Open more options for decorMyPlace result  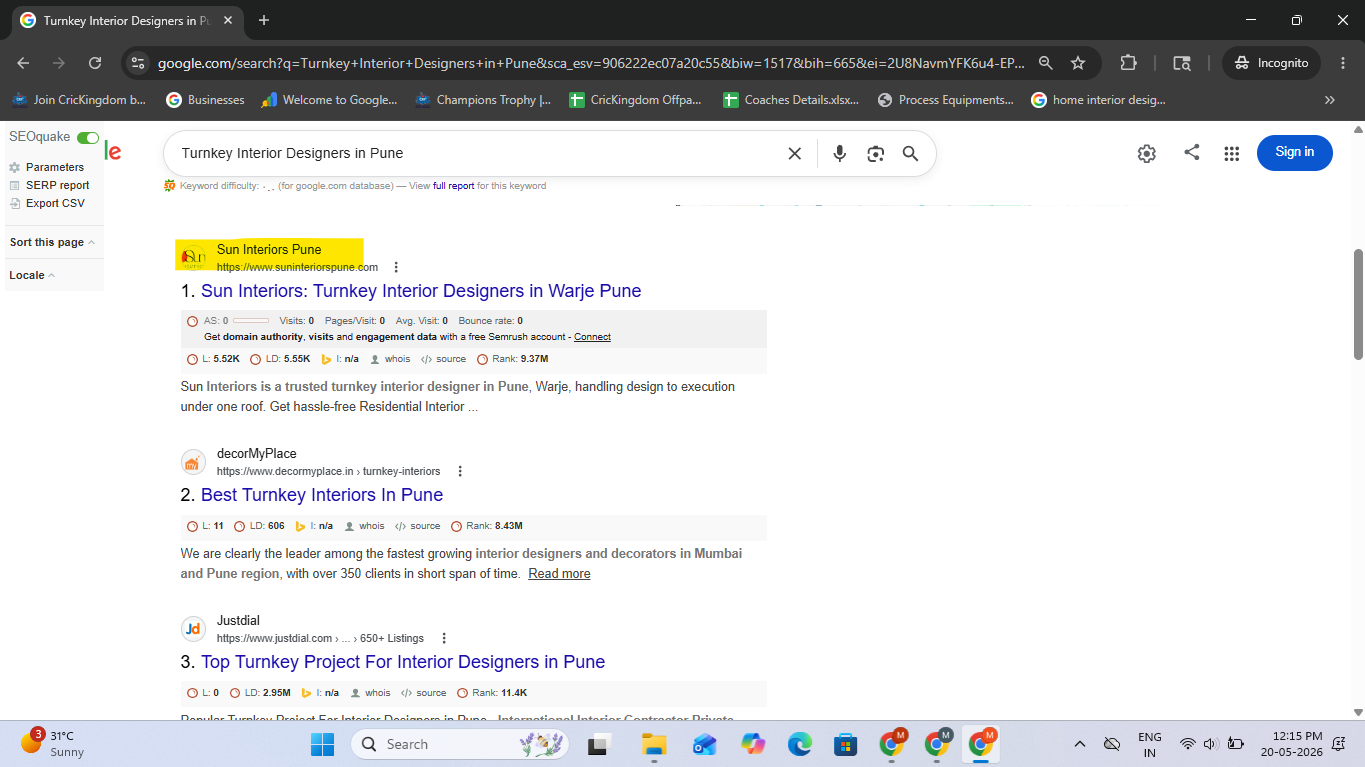460,471
